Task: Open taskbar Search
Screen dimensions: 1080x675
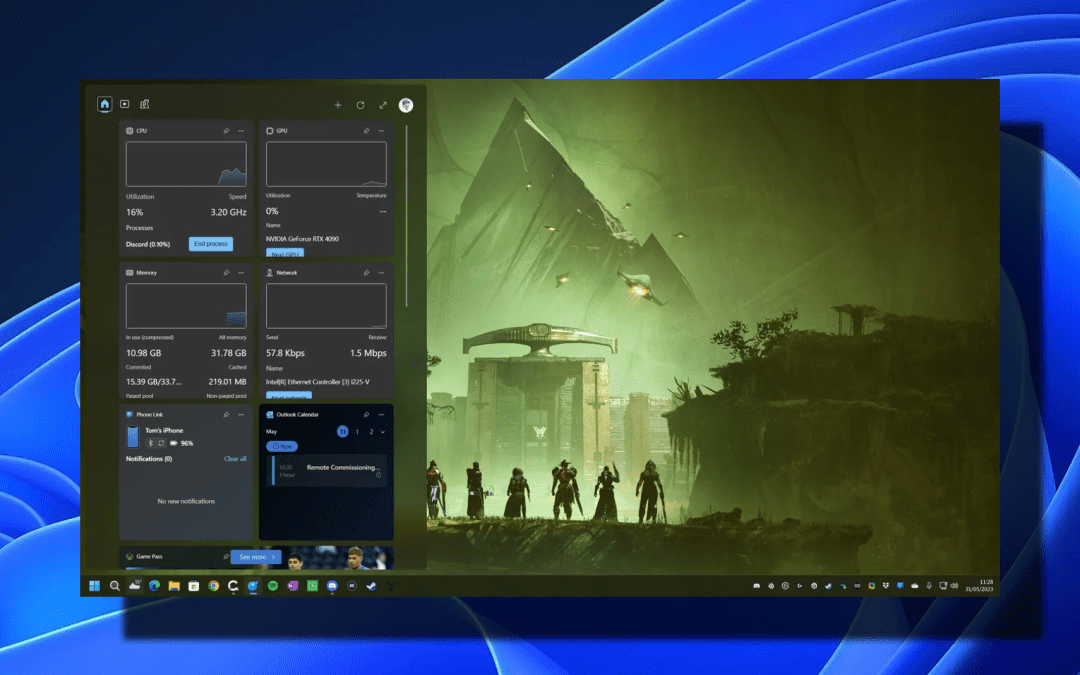Action: 114,586
